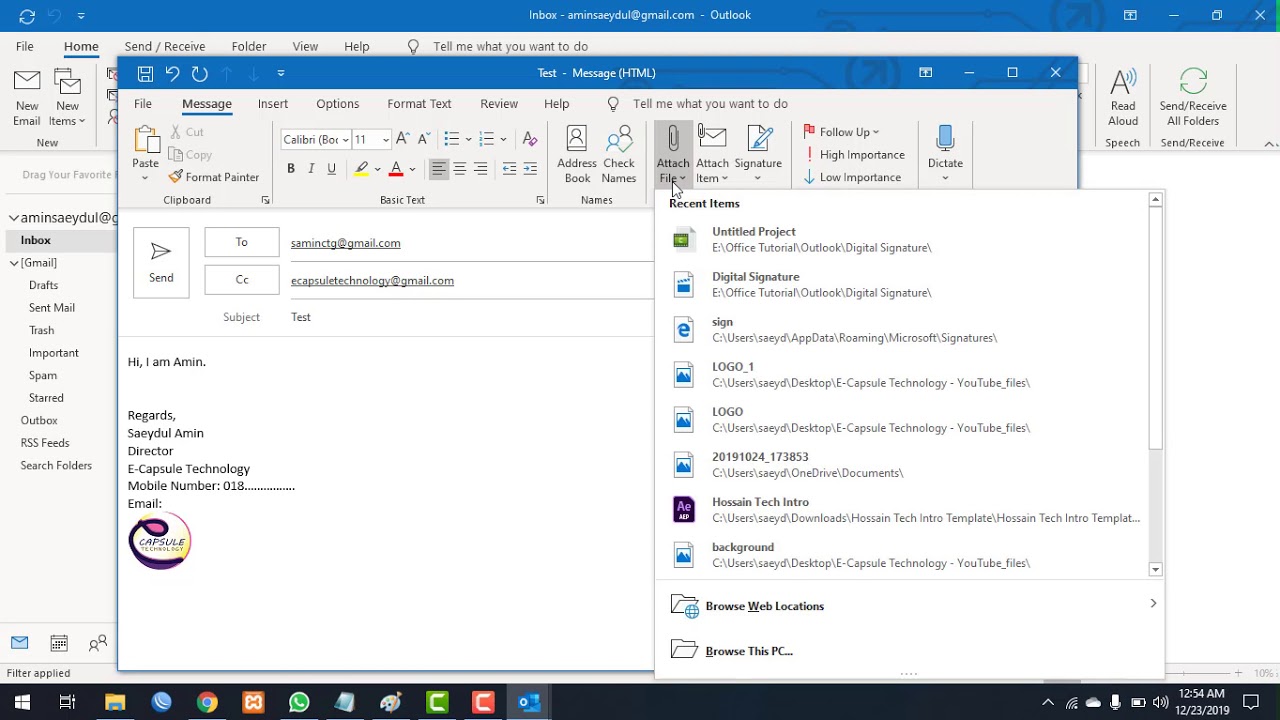Open the Send / Receive tab in Outlook
The width and height of the screenshot is (1280, 720).
coord(165,47)
